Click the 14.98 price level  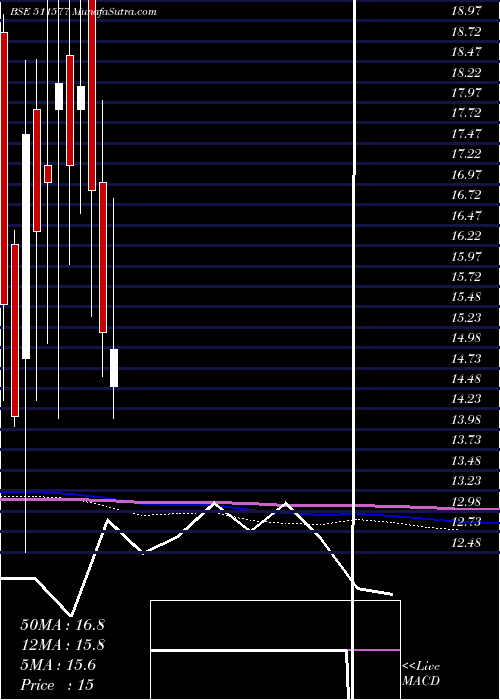(x=466, y=338)
